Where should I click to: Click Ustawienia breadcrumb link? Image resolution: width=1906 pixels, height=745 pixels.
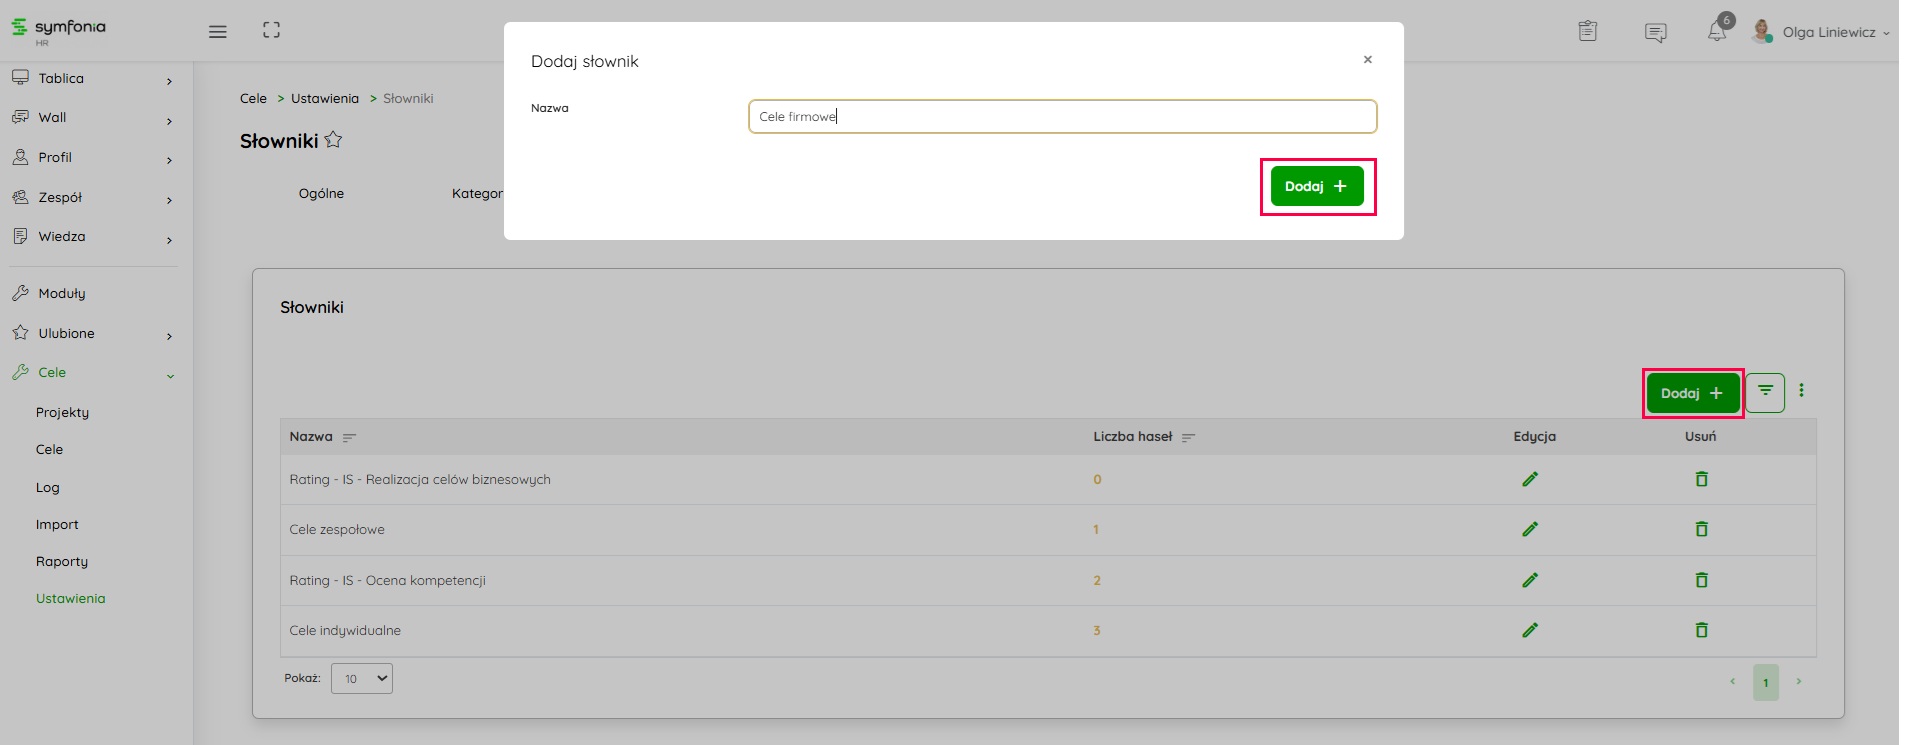tap(324, 99)
